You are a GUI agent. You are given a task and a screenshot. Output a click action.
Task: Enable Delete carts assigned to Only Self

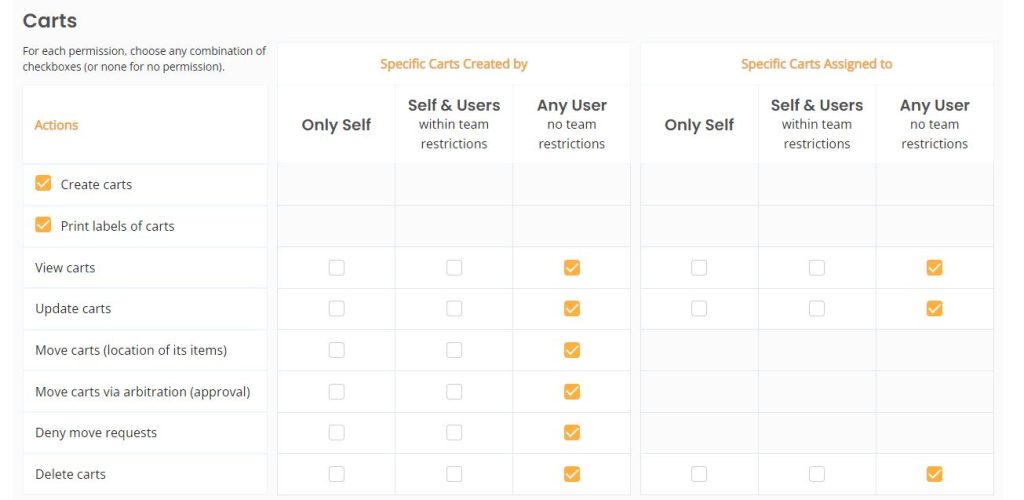pyautogui.click(x=699, y=474)
